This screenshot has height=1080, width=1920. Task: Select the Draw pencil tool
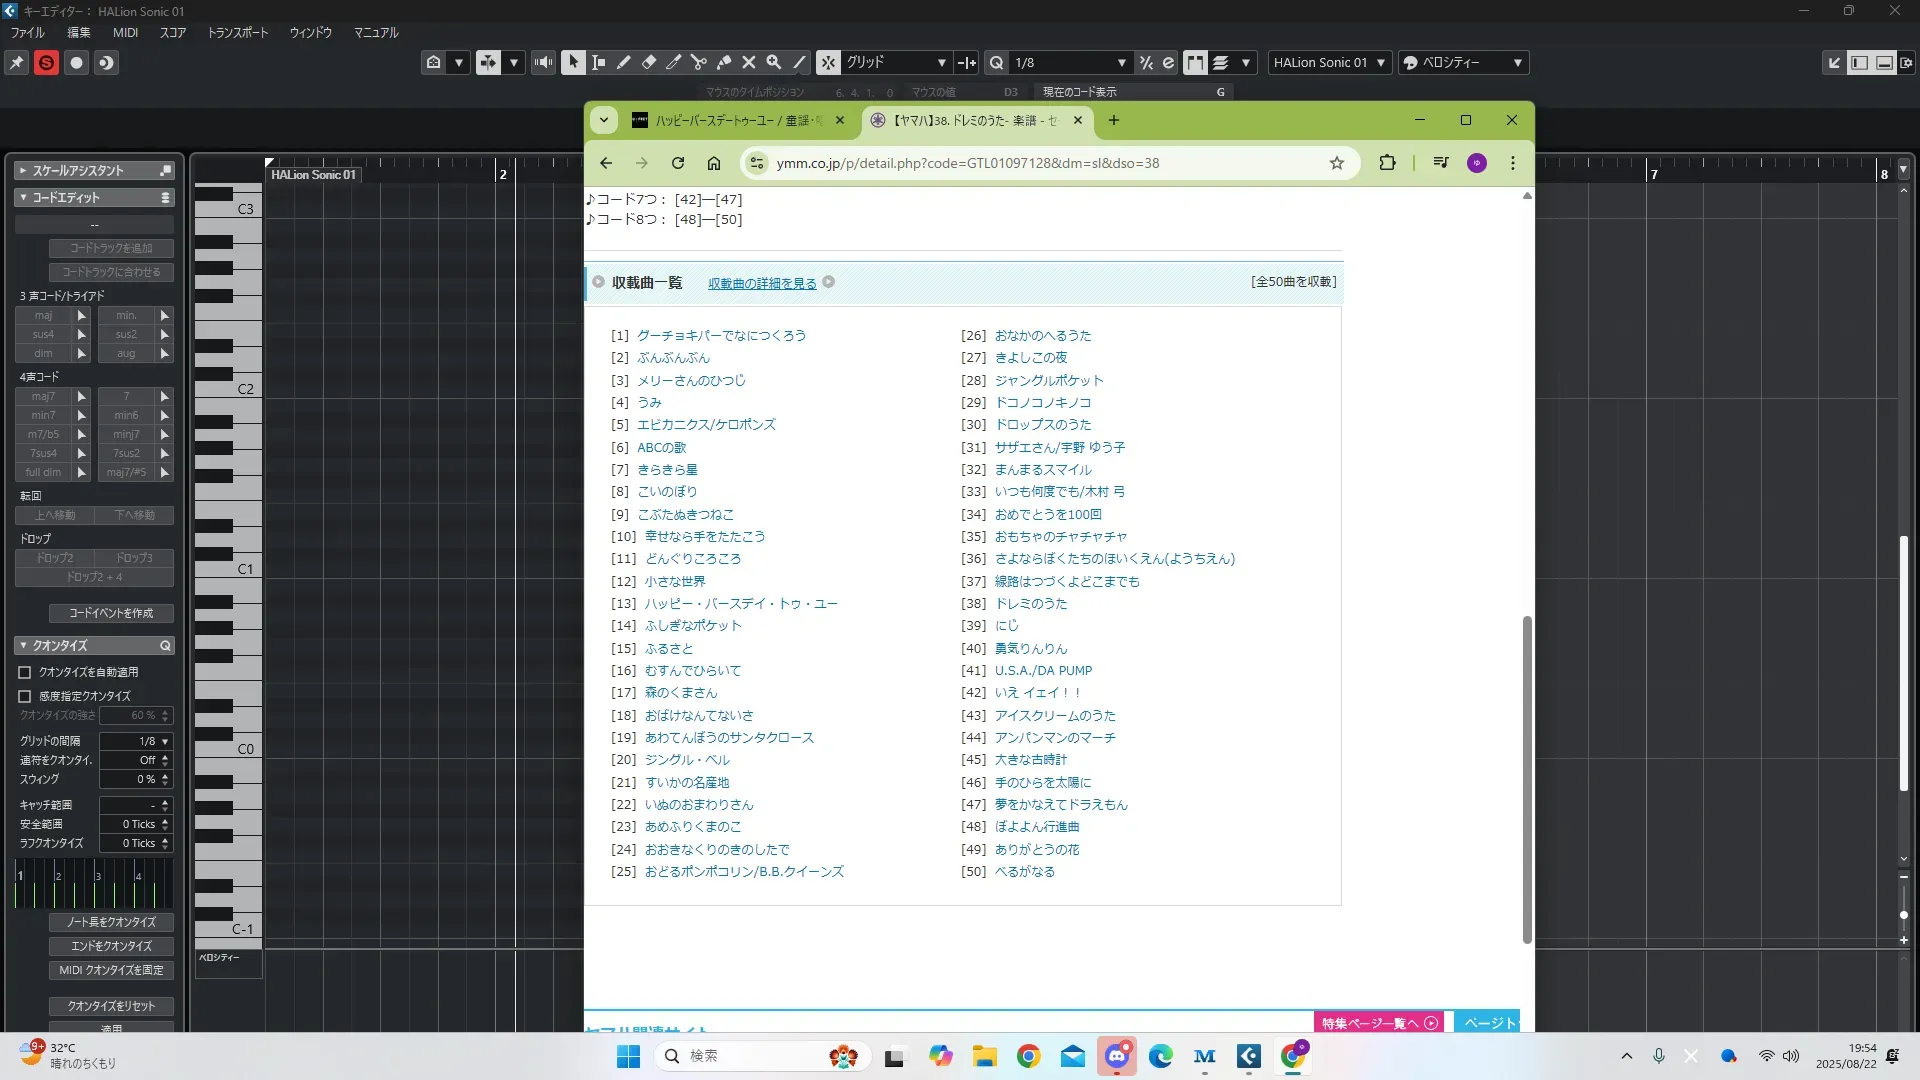point(624,62)
